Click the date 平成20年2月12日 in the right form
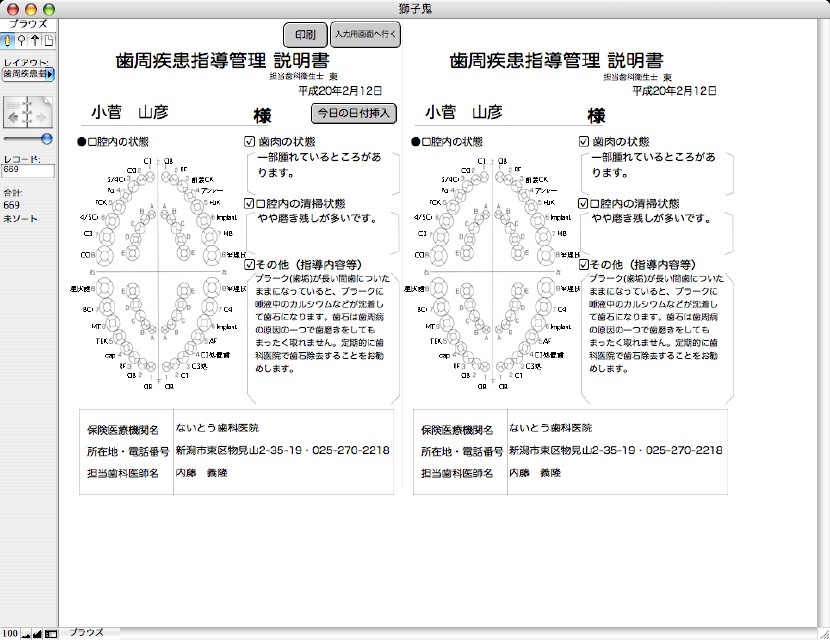 click(x=674, y=91)
